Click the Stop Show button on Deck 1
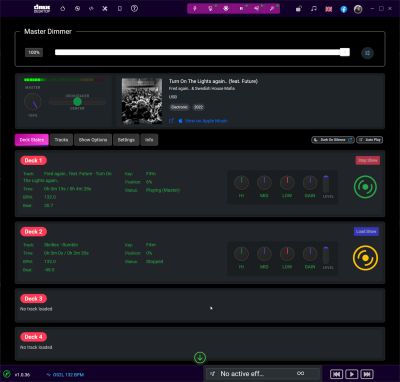 tap(368, 160)
